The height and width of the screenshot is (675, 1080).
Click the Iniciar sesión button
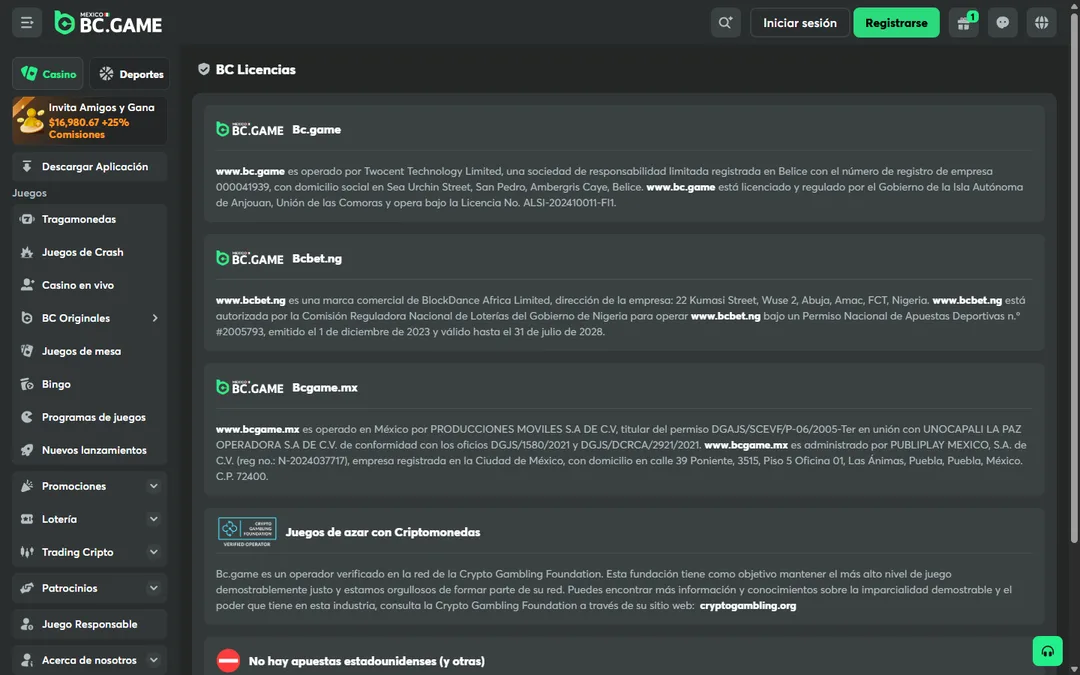[800, 23]
